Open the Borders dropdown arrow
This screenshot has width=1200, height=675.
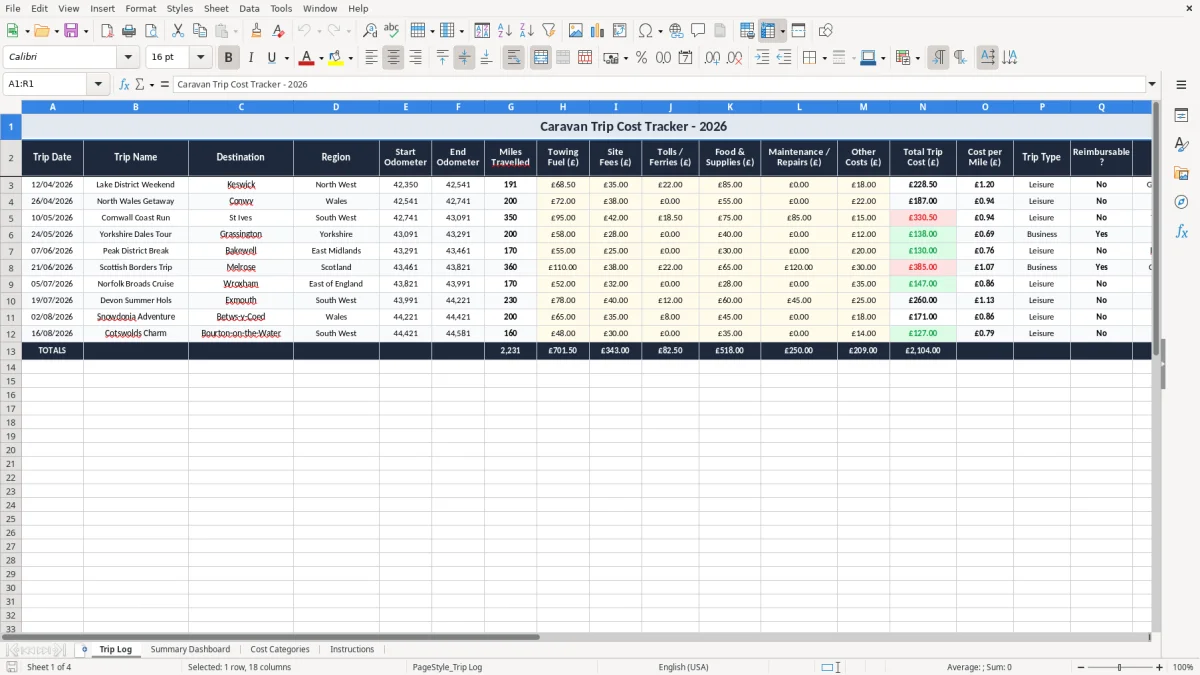824,58
